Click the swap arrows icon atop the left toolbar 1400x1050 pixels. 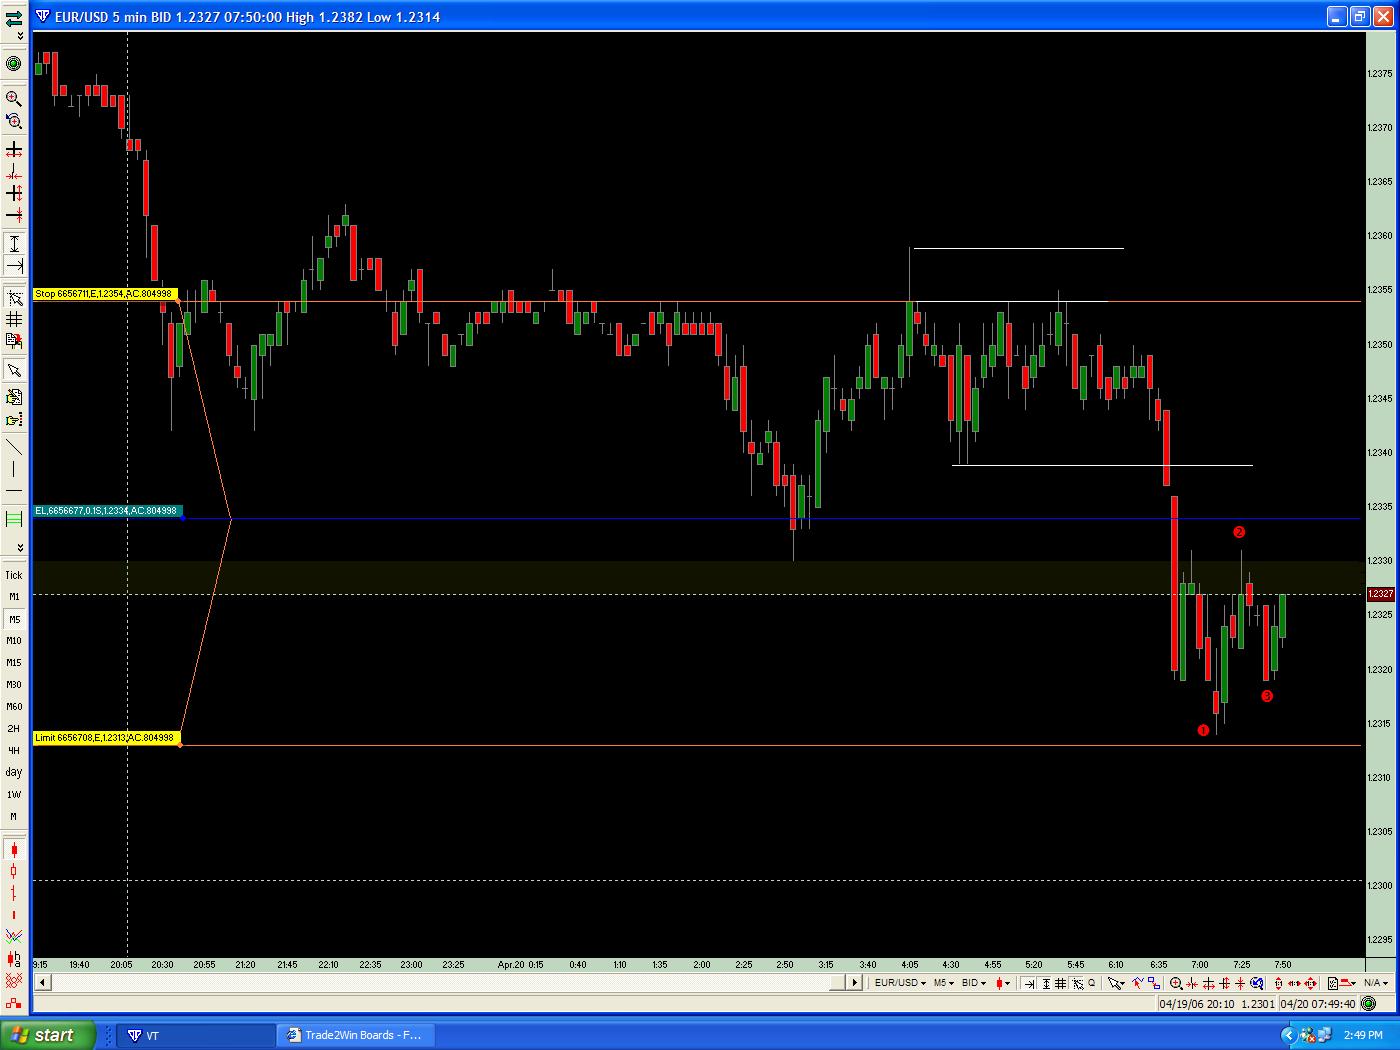pyautogui.click(x=14, y=17)
